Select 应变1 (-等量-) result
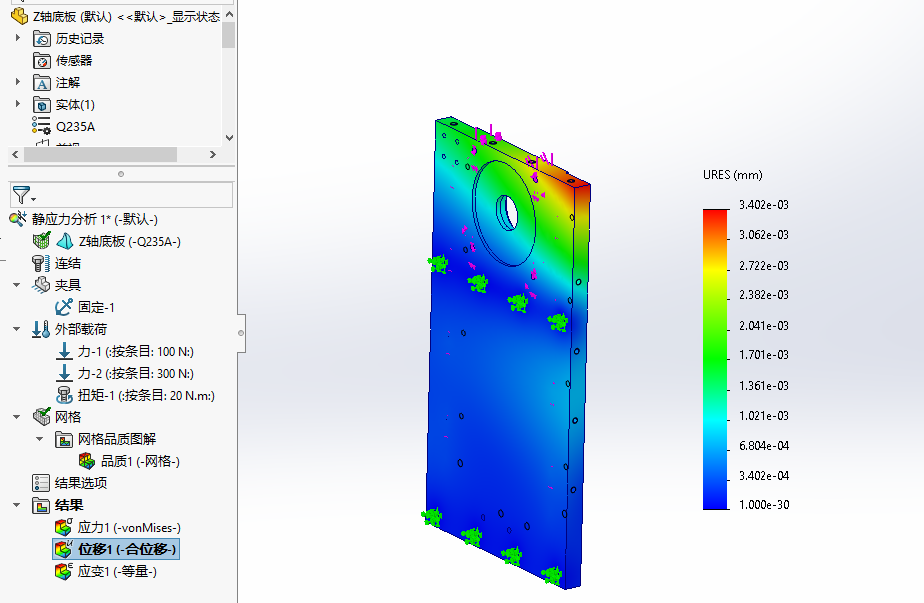 [x=117, y=572]
